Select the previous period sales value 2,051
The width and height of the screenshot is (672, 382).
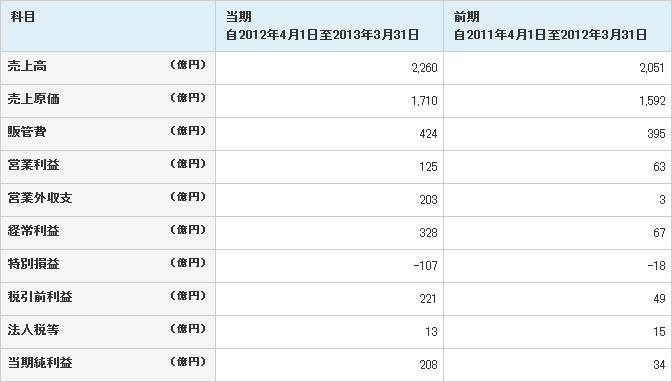(x=652, y=68)
